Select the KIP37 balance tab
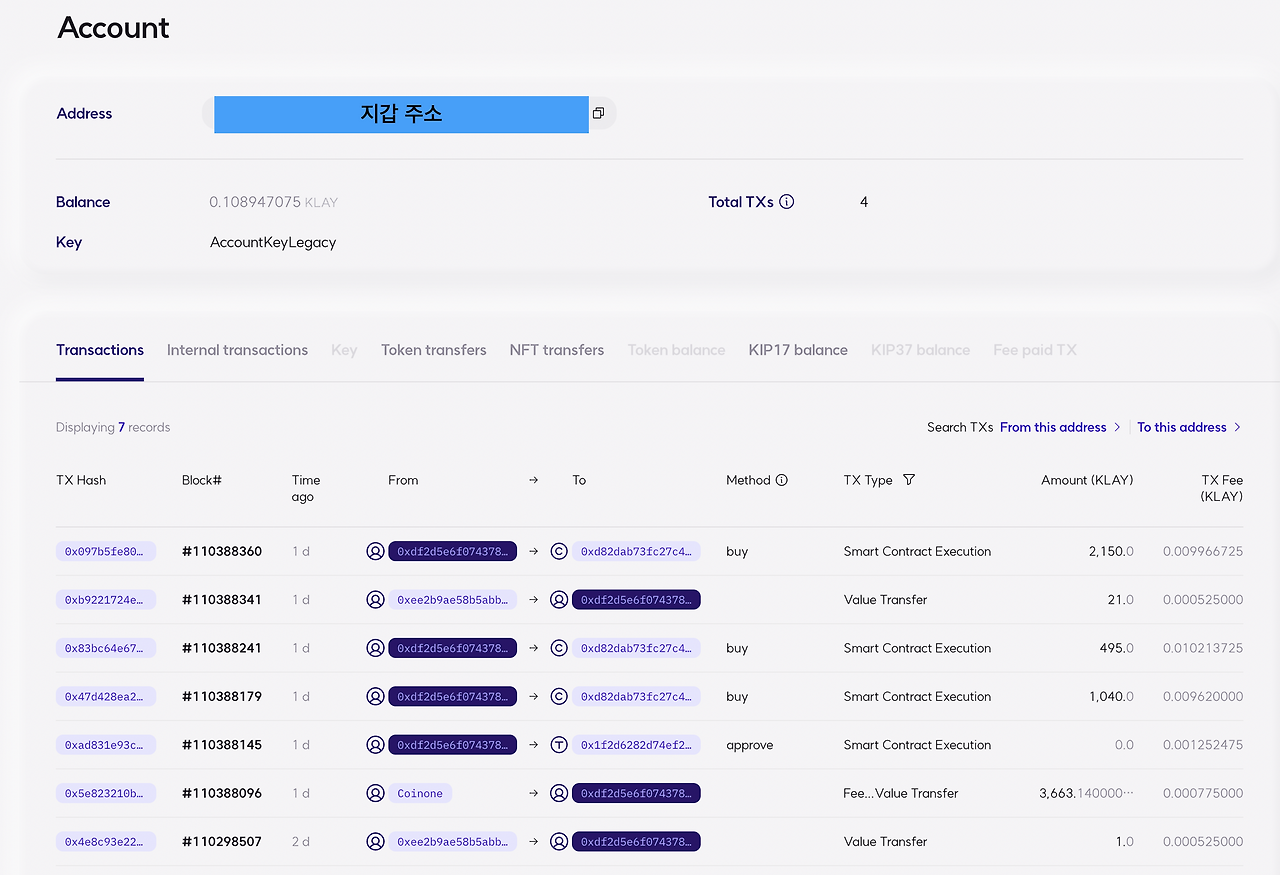The image size is (1280, 875). point(920,350)
